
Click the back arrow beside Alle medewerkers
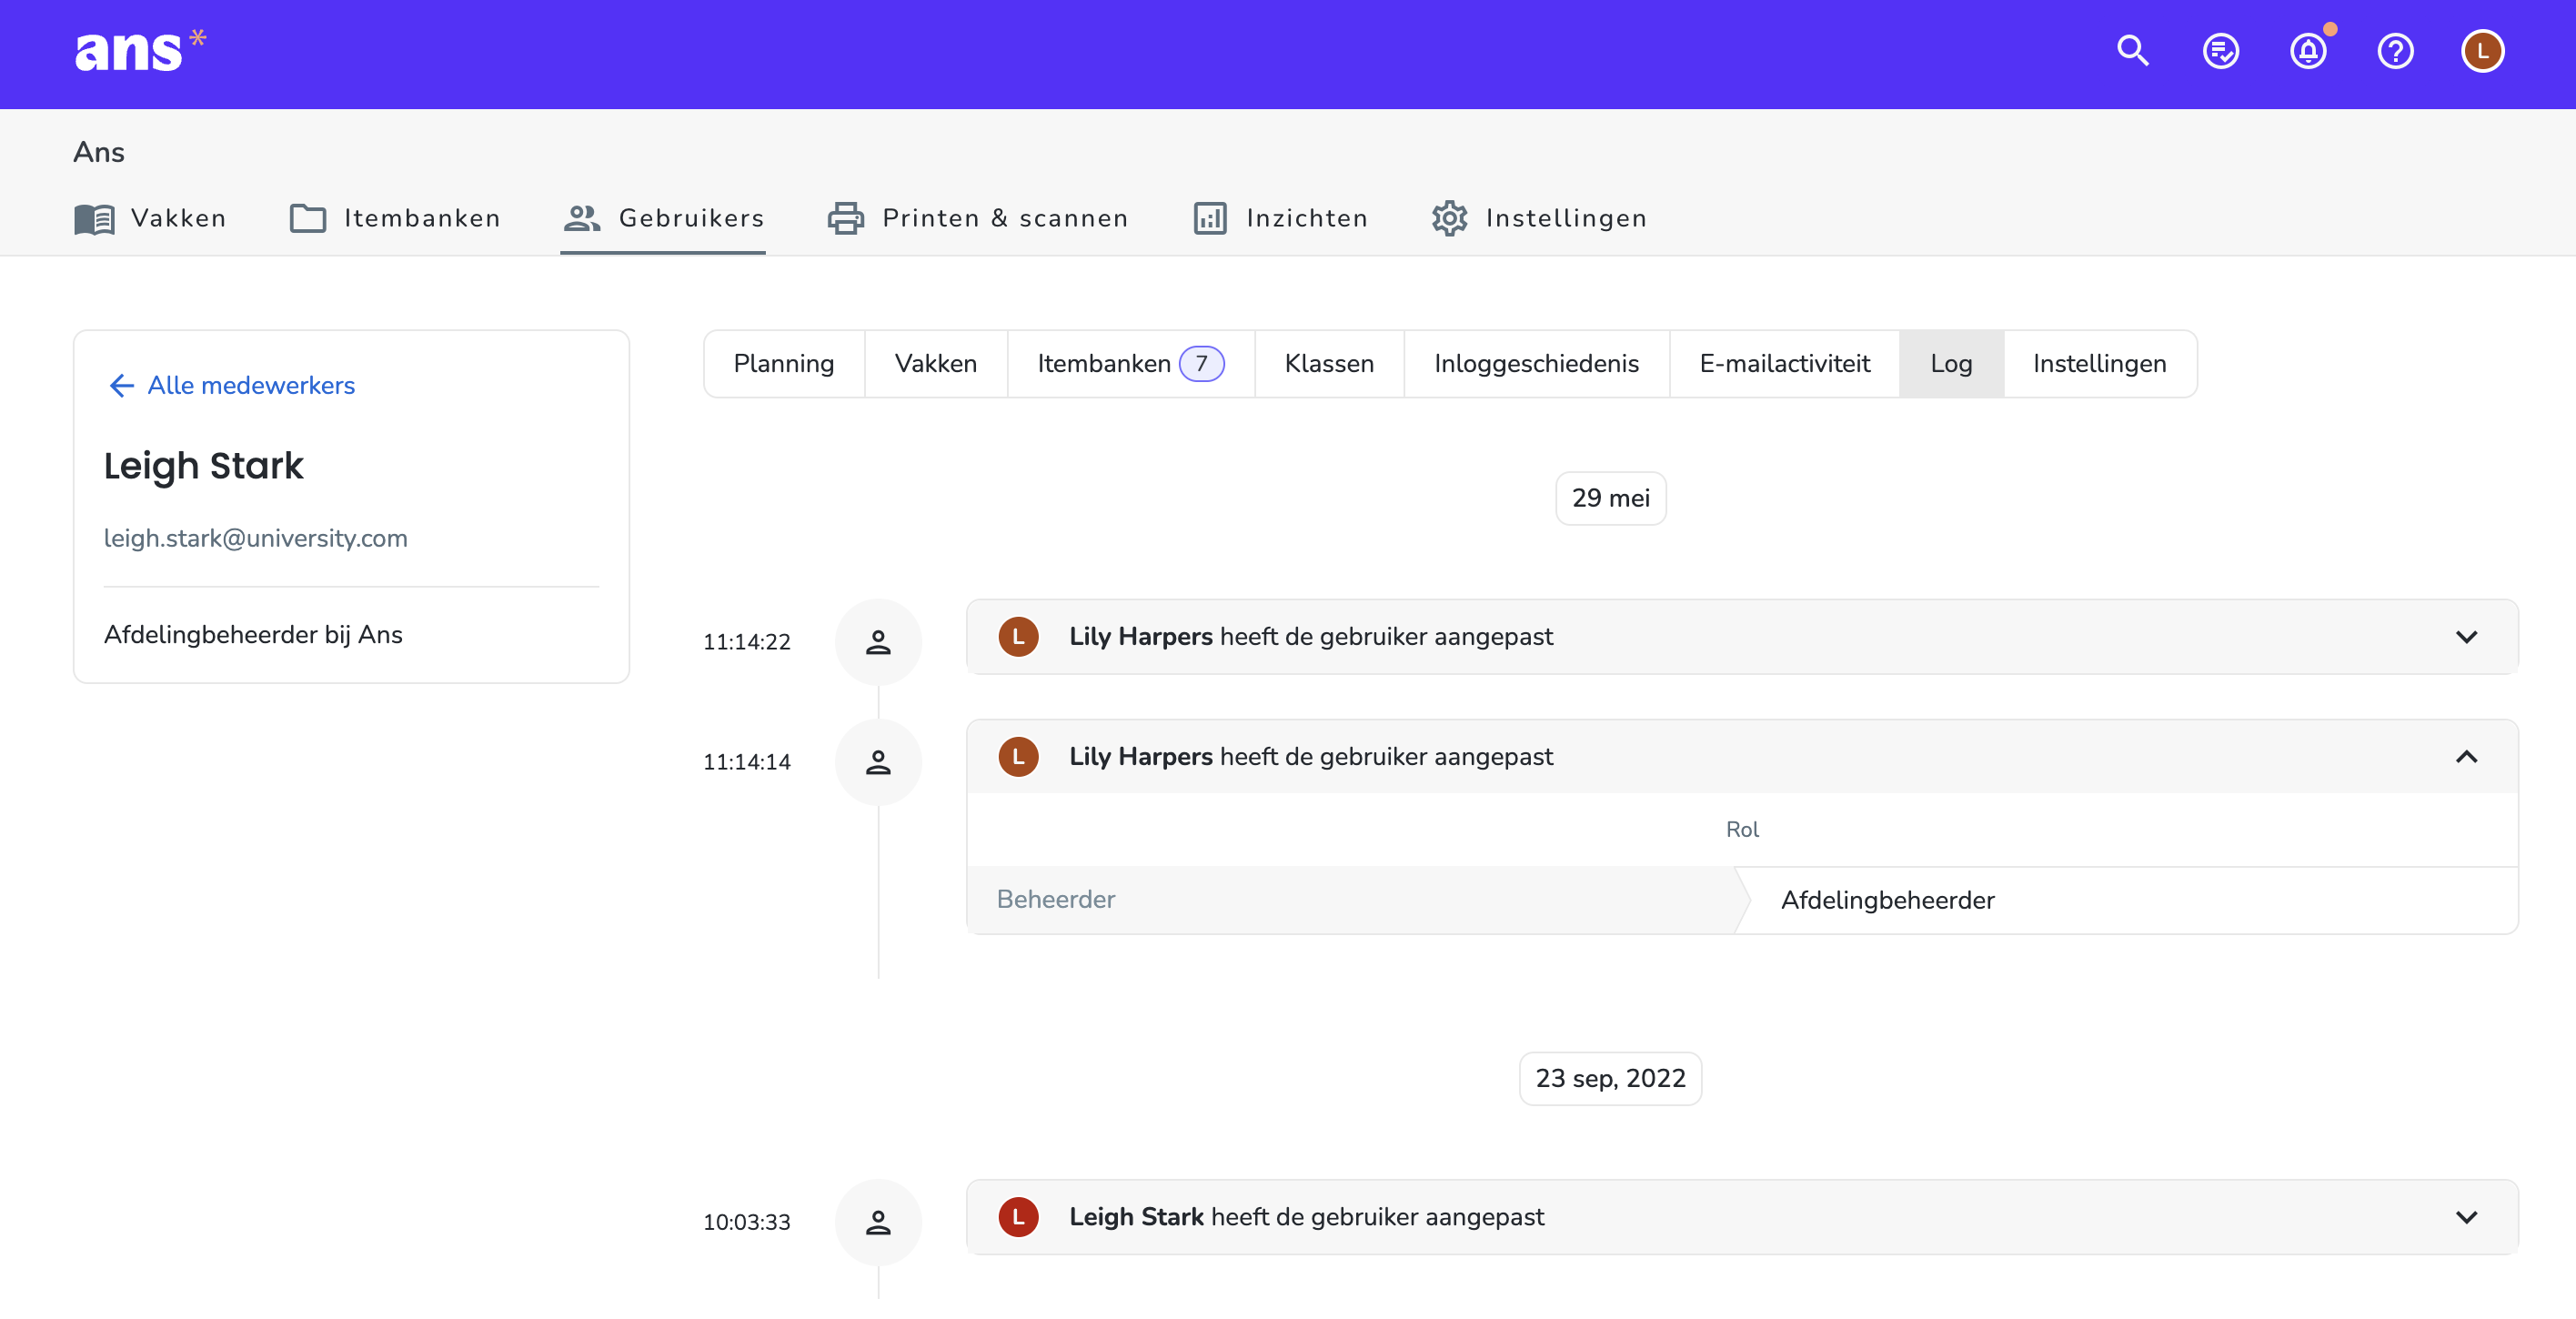(x=122, y=386)
